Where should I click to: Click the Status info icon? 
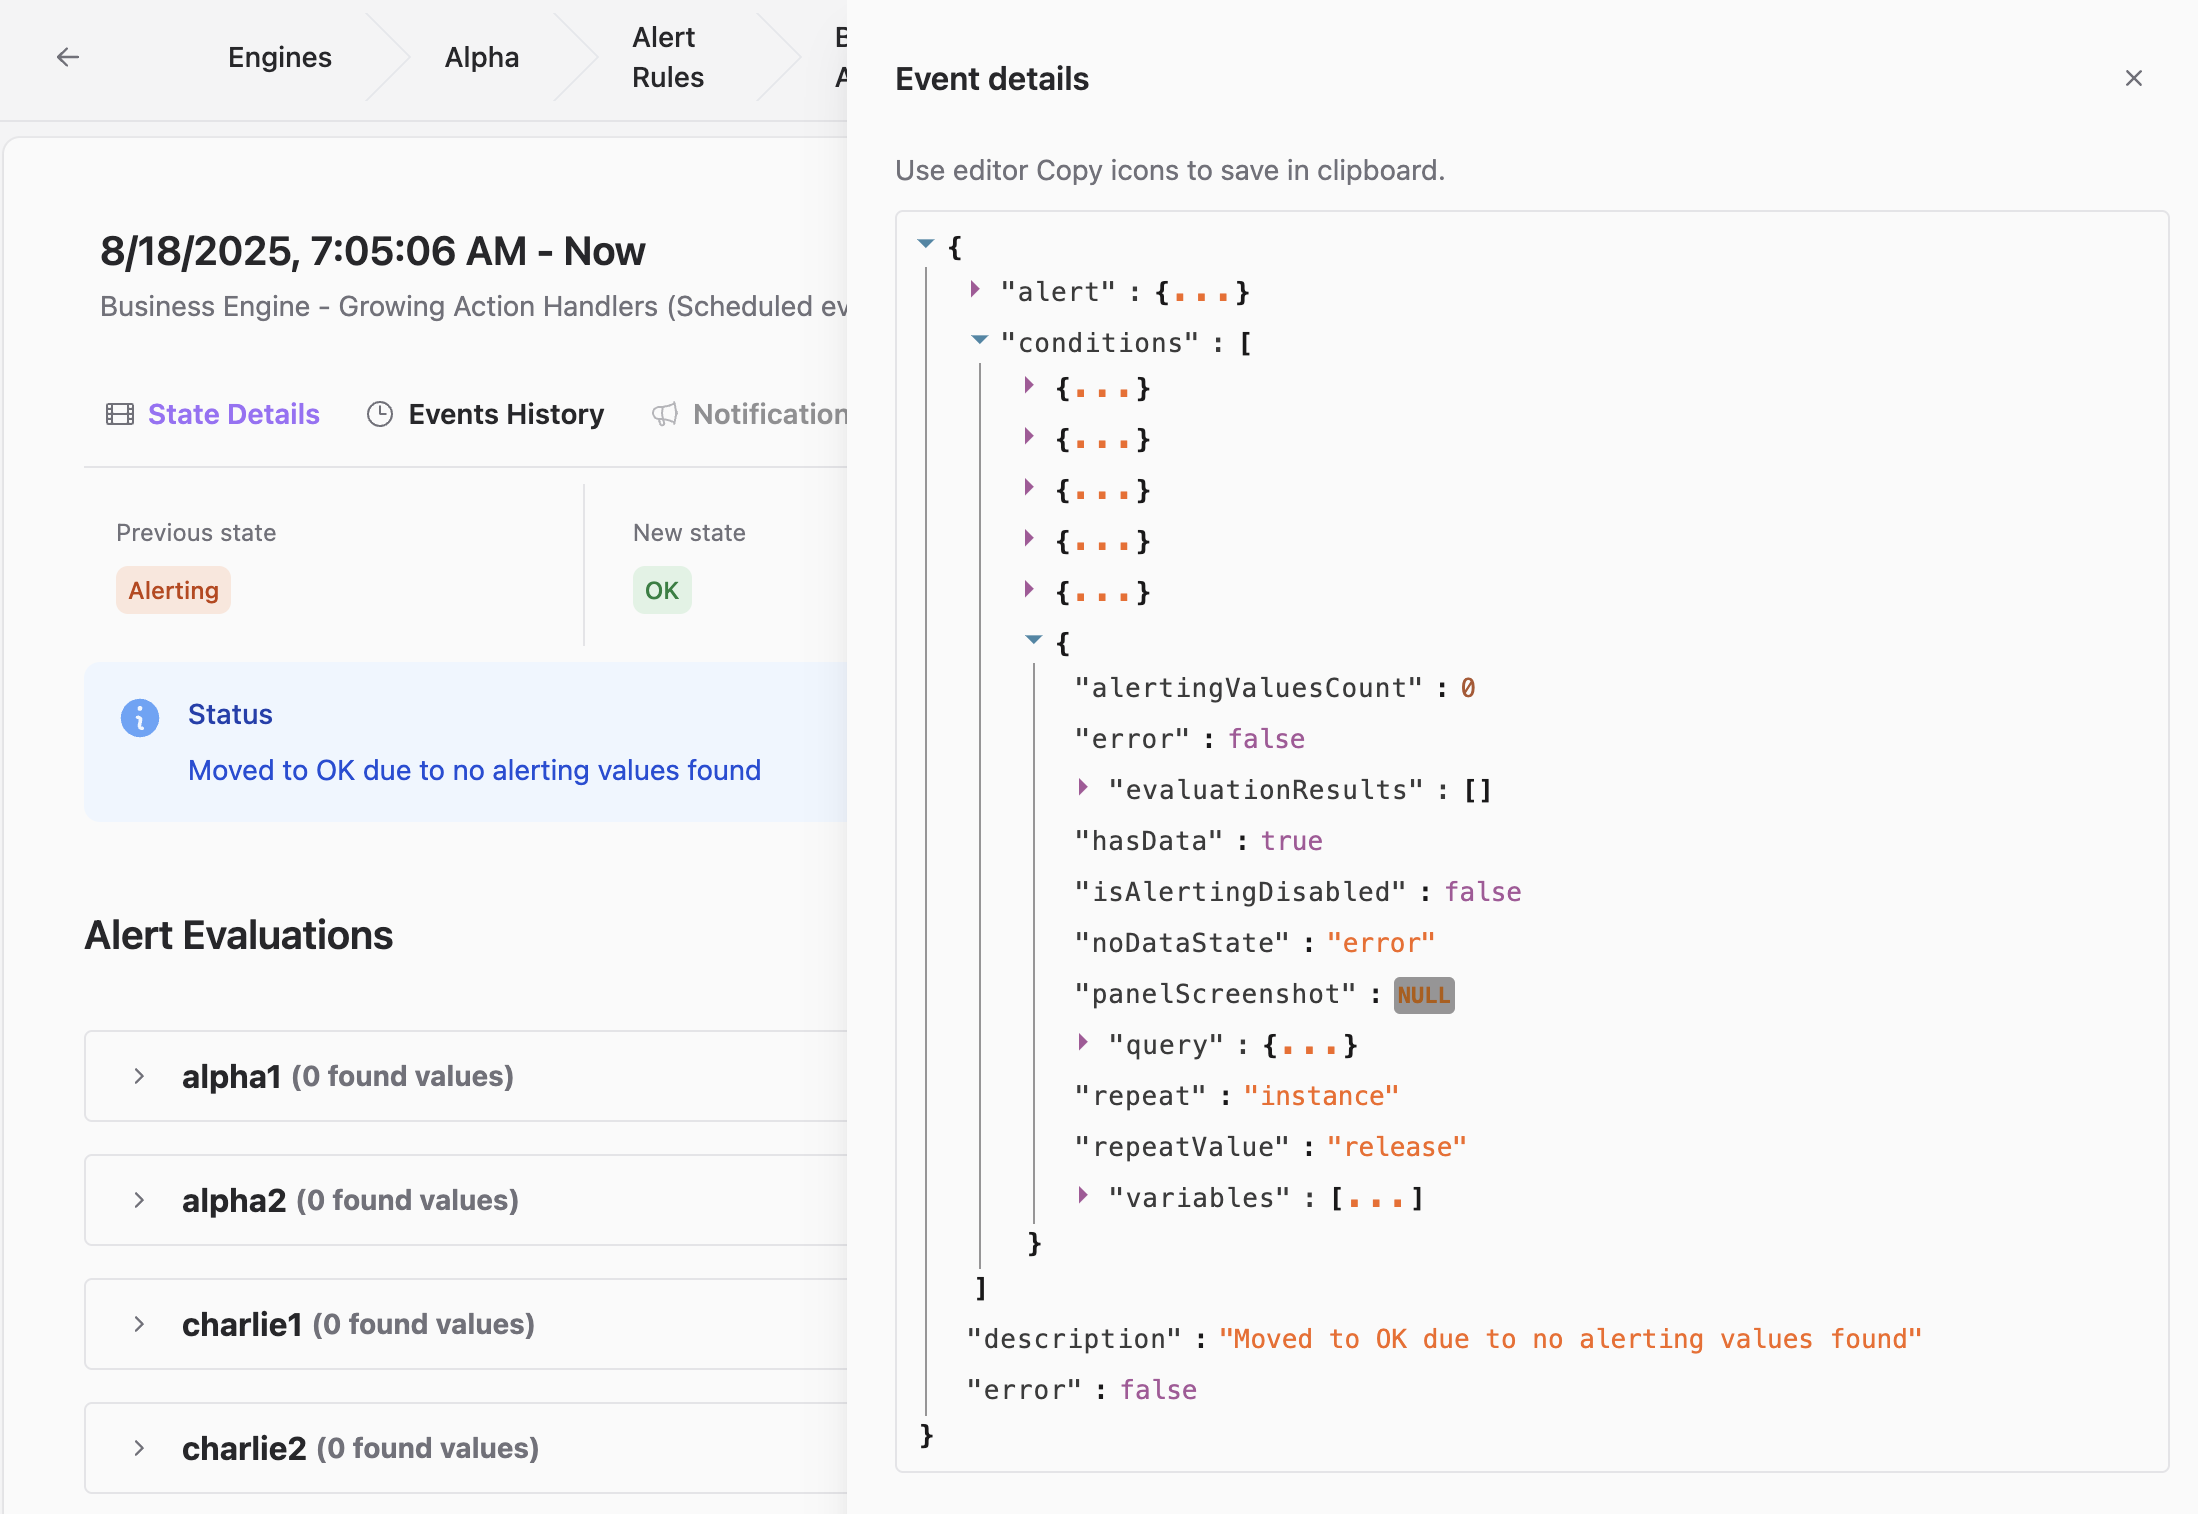tap(140, 718)
